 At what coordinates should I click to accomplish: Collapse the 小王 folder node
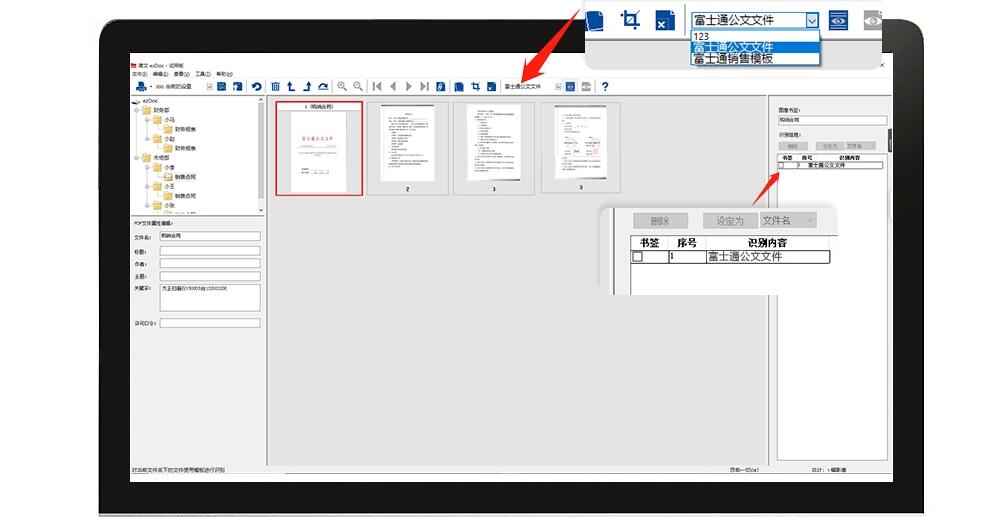147,186
